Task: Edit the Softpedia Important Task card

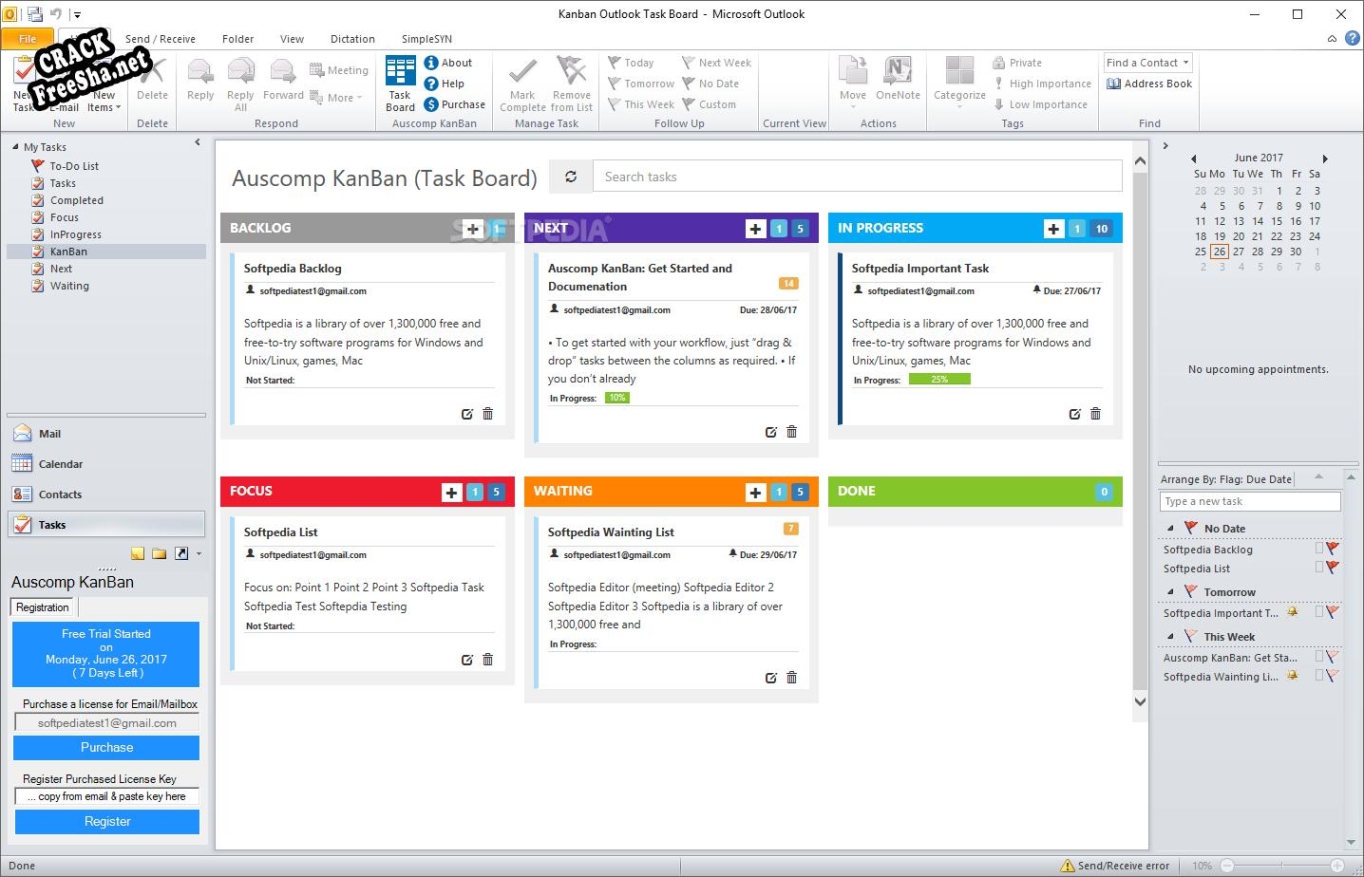Action: [1075, 414]
